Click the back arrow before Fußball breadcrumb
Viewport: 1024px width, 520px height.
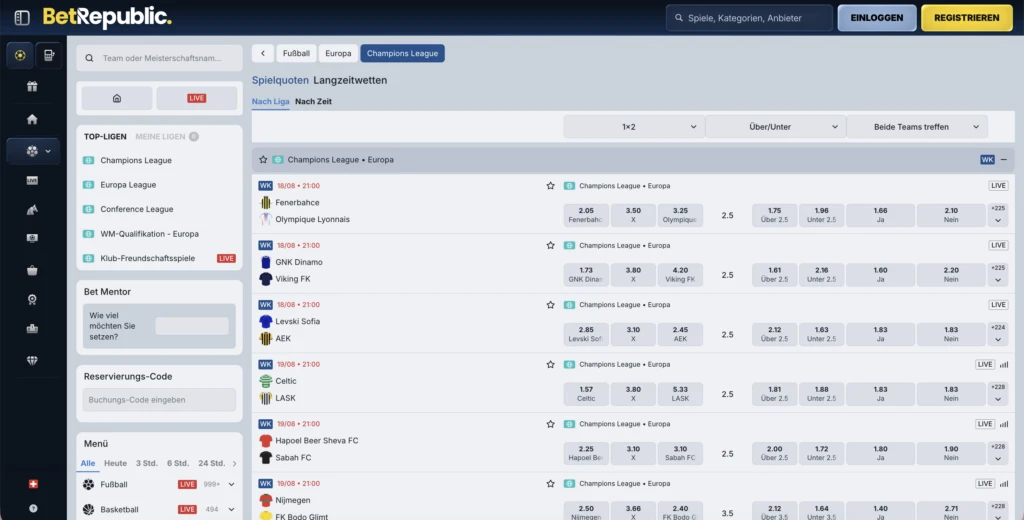click(x=263, y=54)
